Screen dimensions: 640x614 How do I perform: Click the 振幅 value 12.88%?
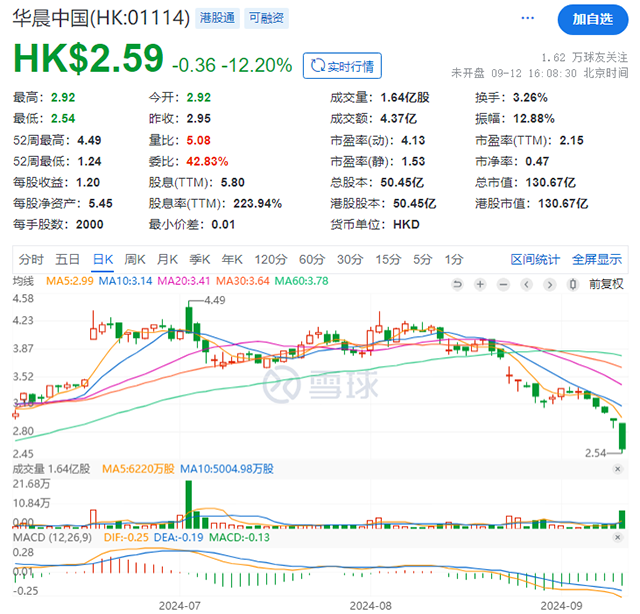[x=534, y=119]
